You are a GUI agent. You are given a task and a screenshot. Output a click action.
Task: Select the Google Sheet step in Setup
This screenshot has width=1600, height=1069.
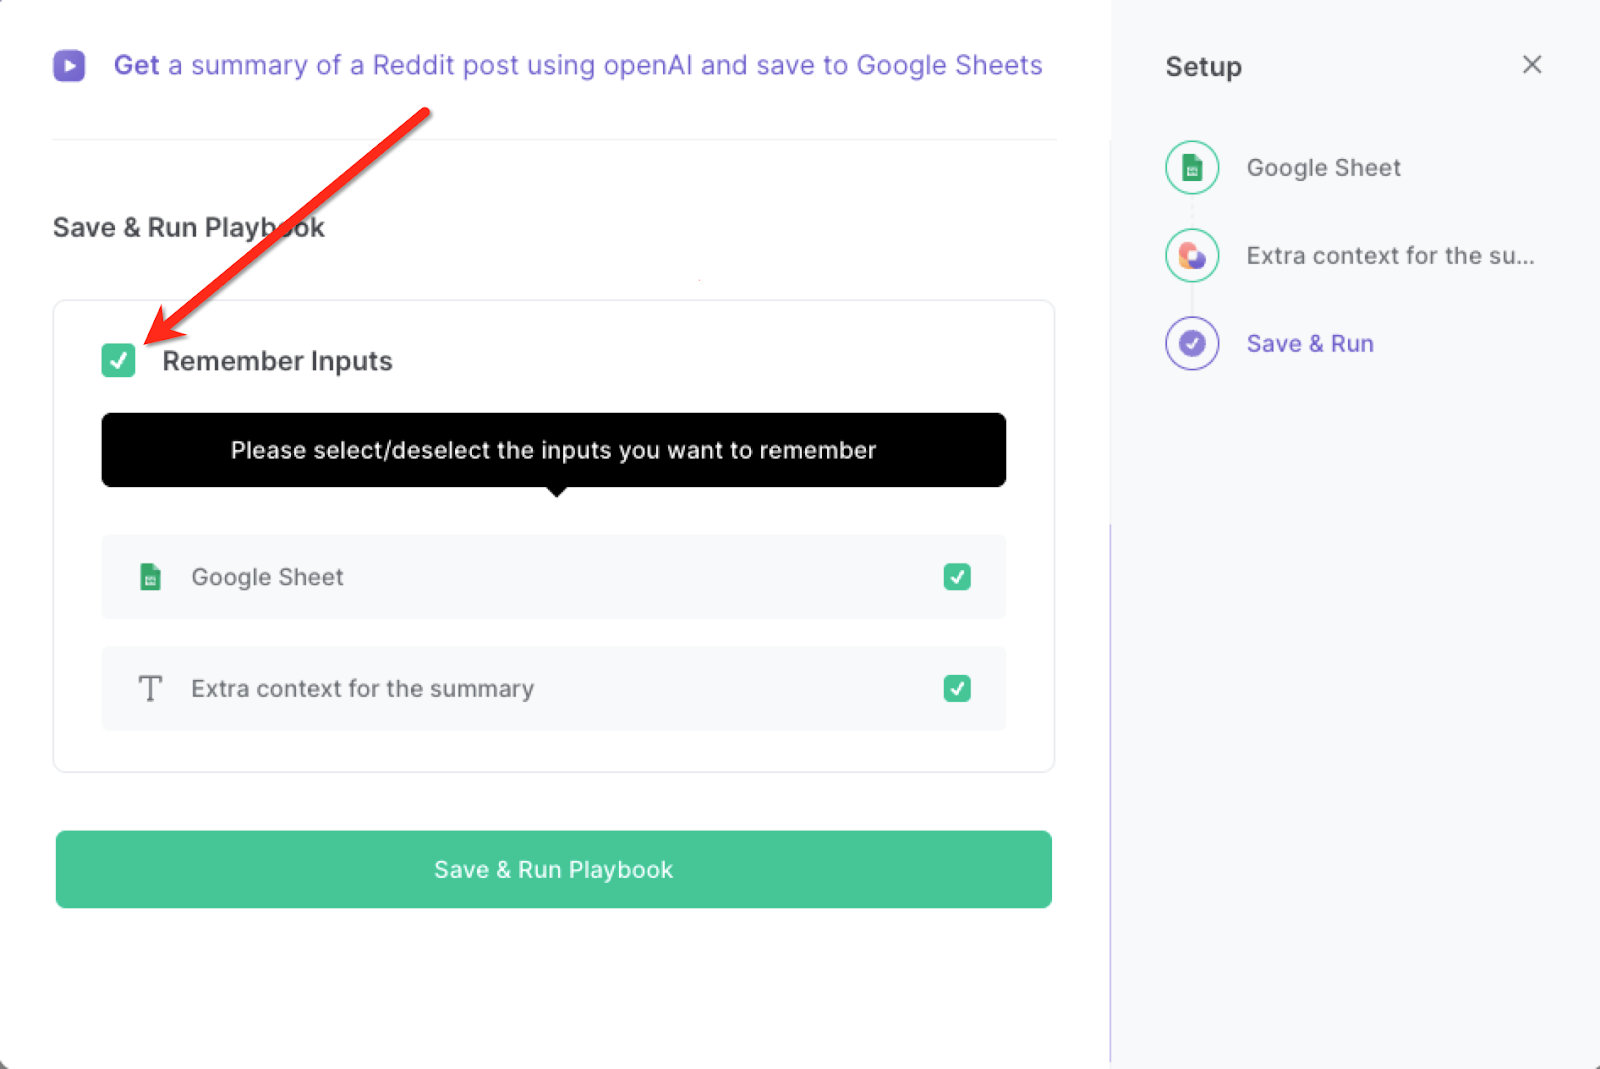[x=1323, y=167]
